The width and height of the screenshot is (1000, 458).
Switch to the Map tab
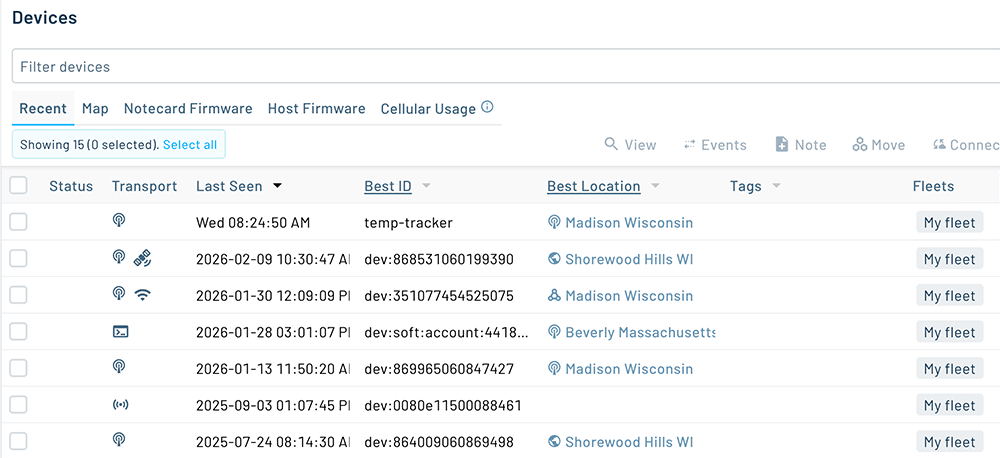(95, 108)
